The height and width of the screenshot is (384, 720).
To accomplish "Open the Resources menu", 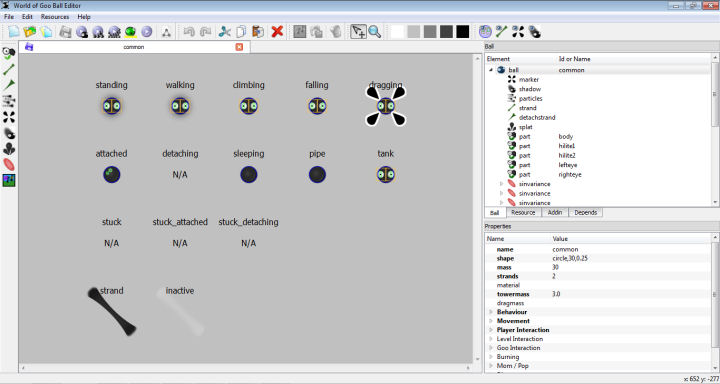I will coord(55,17).
